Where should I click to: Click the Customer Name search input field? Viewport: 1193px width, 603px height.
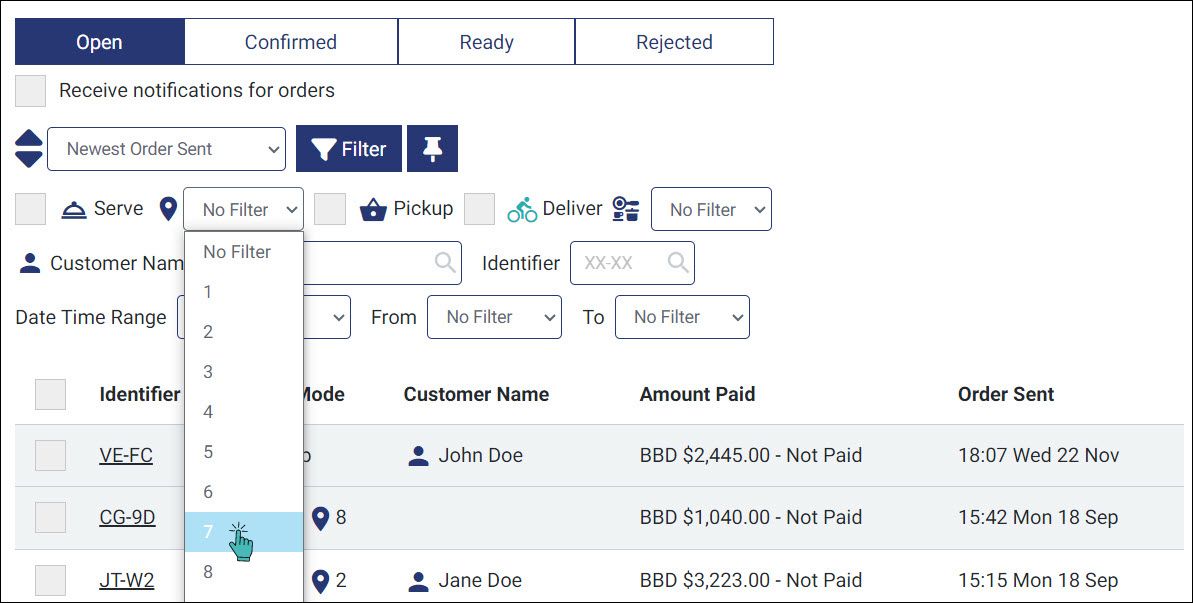pos(382,263)
